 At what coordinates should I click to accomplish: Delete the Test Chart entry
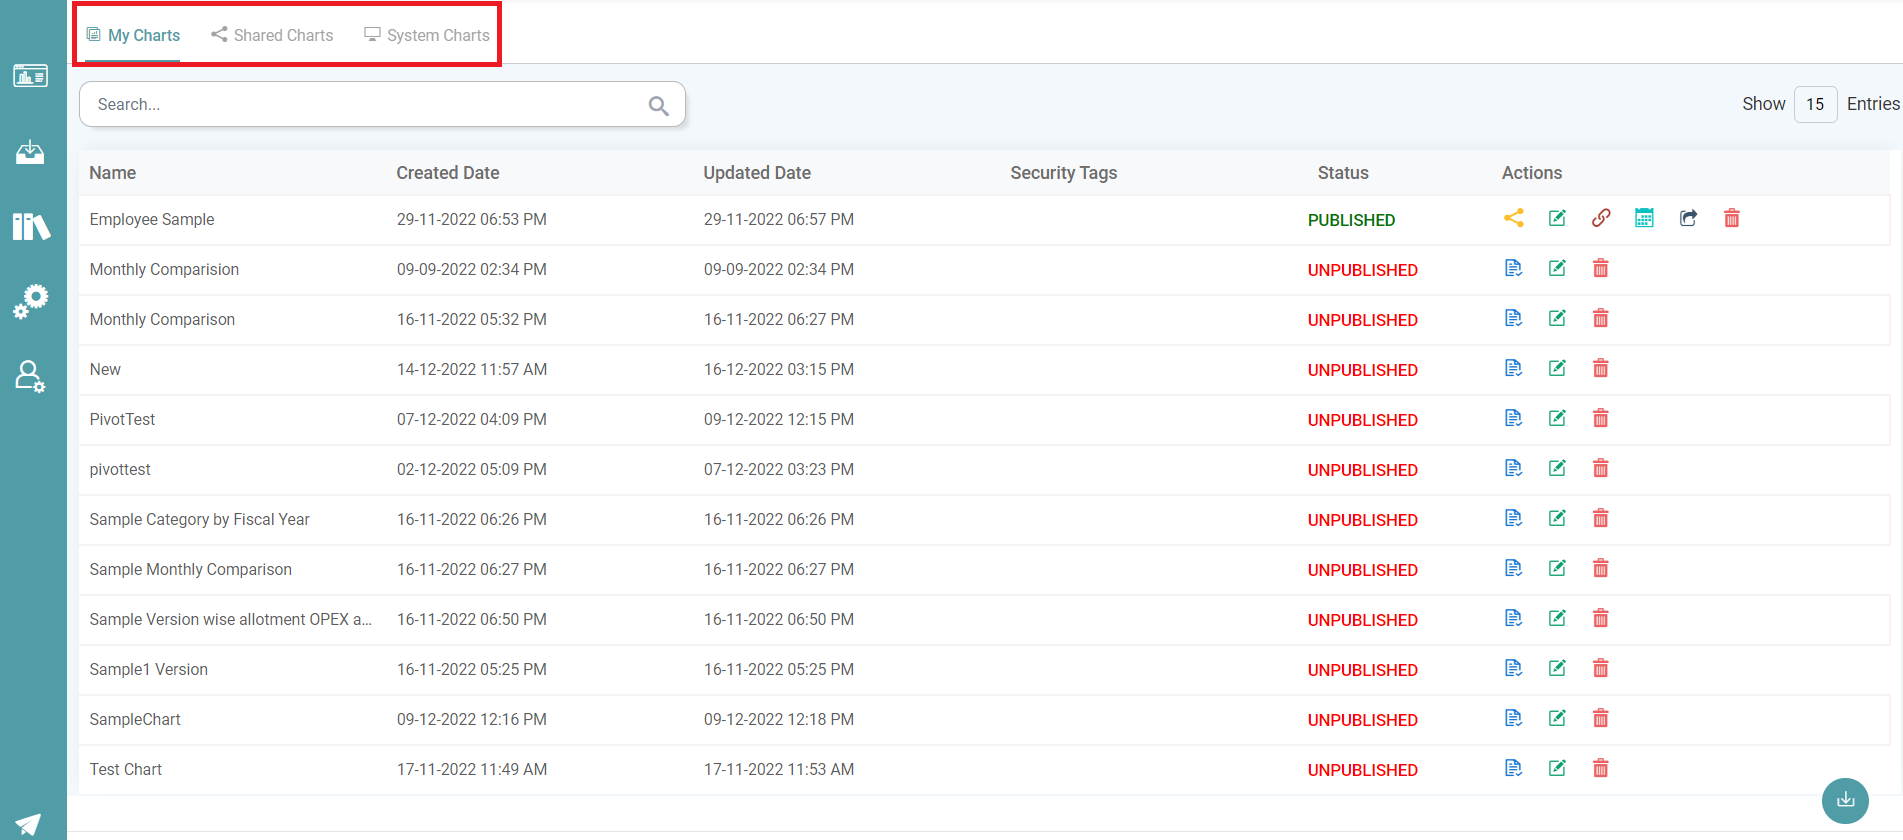click(1600, 768)
